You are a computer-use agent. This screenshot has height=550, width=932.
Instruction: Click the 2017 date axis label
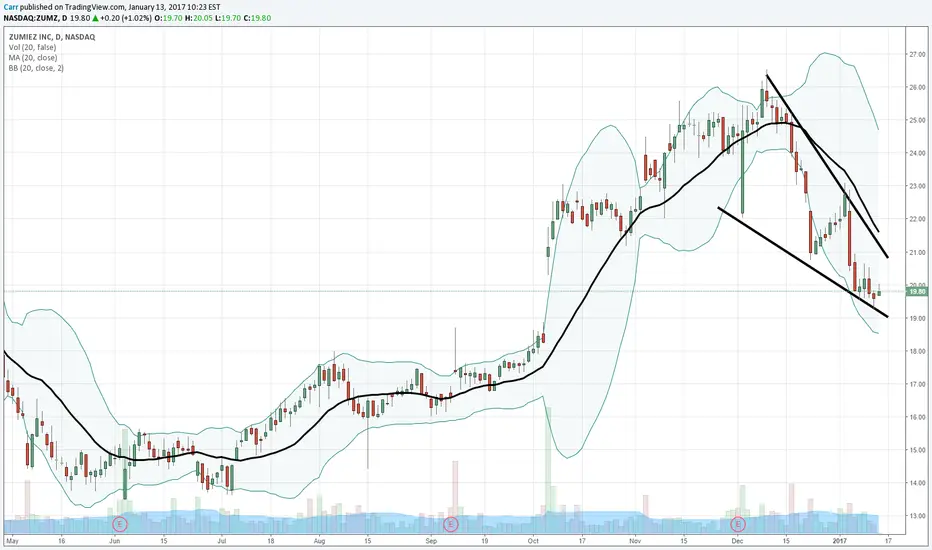(839, 541)
